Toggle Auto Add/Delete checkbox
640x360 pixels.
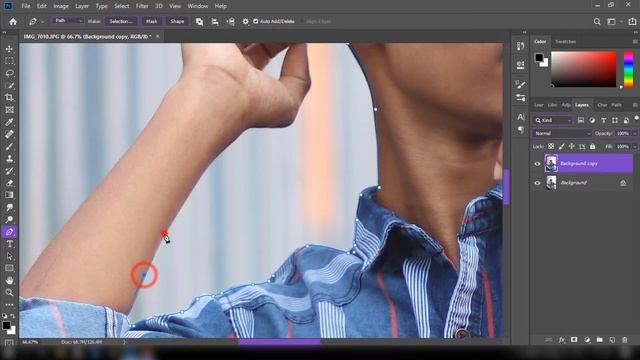coord(256,21)
